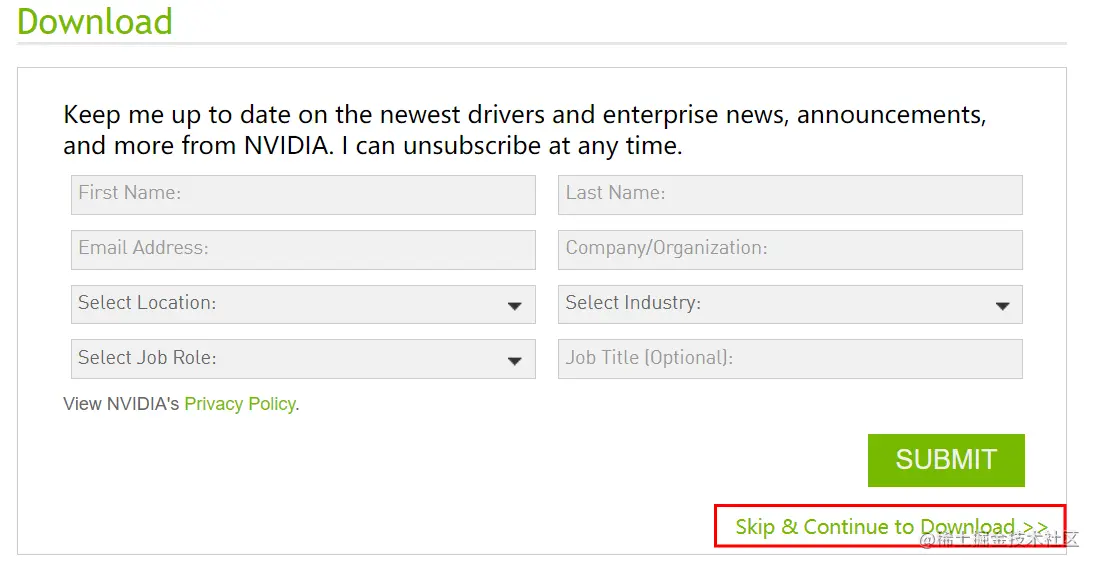Focus the Email Address field
The width and height of the screenshot is (1097, 567).
[303, 250]
